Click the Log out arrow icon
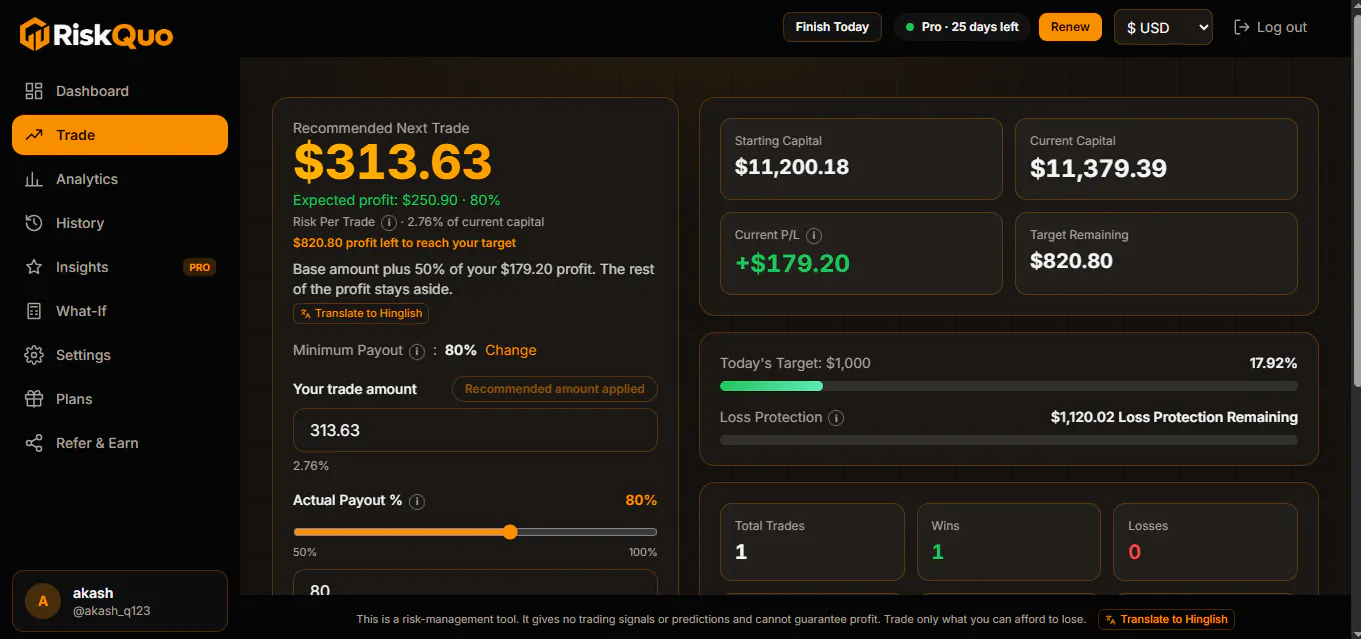Screen dimensions: 1361x639 [1242, 27]
